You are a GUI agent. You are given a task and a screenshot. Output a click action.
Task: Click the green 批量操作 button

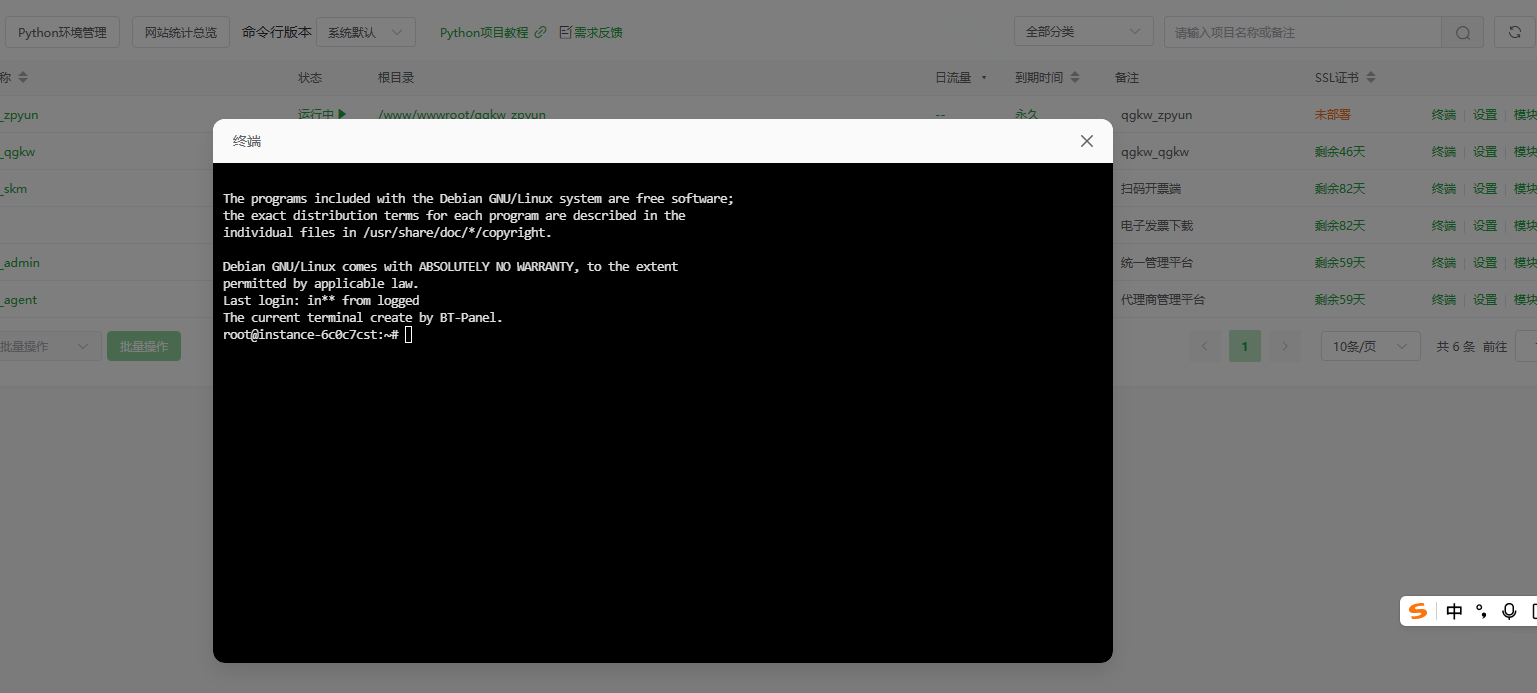click(x=144, y=347)
